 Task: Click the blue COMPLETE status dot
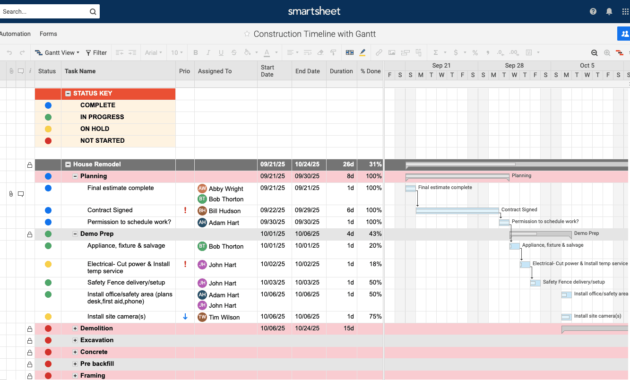48,105
